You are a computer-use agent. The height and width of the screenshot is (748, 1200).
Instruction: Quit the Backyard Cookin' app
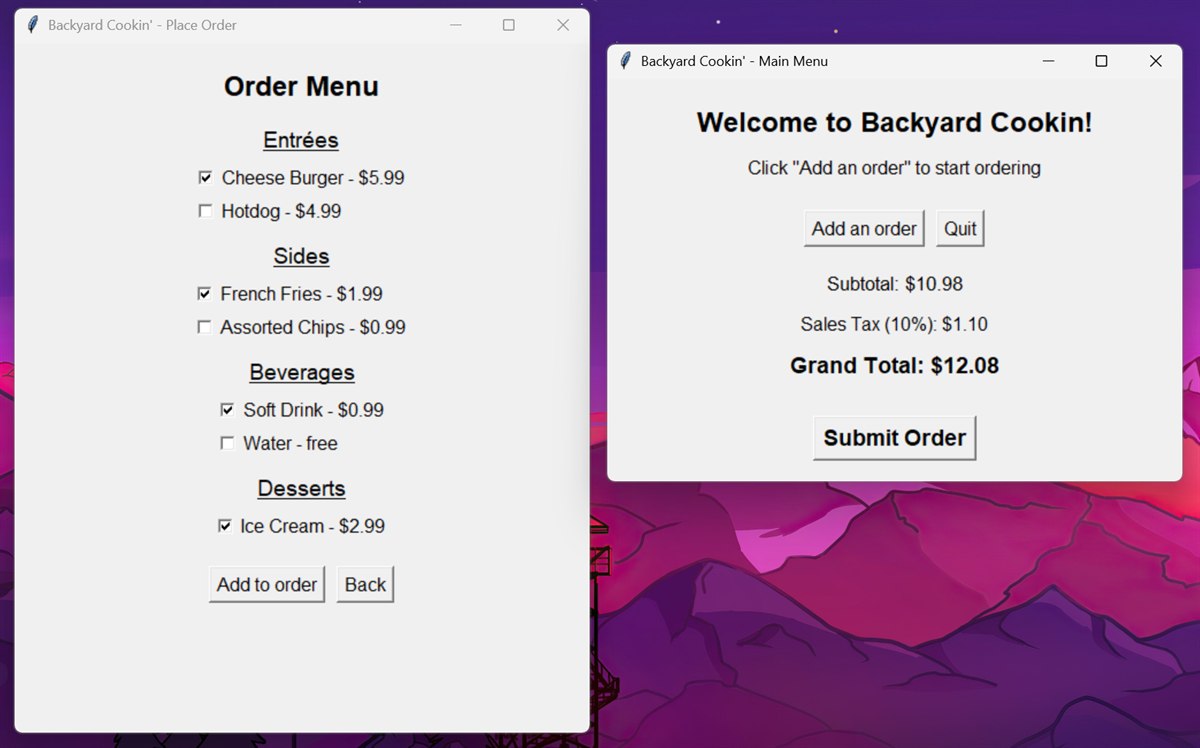[x=960, y=229]
